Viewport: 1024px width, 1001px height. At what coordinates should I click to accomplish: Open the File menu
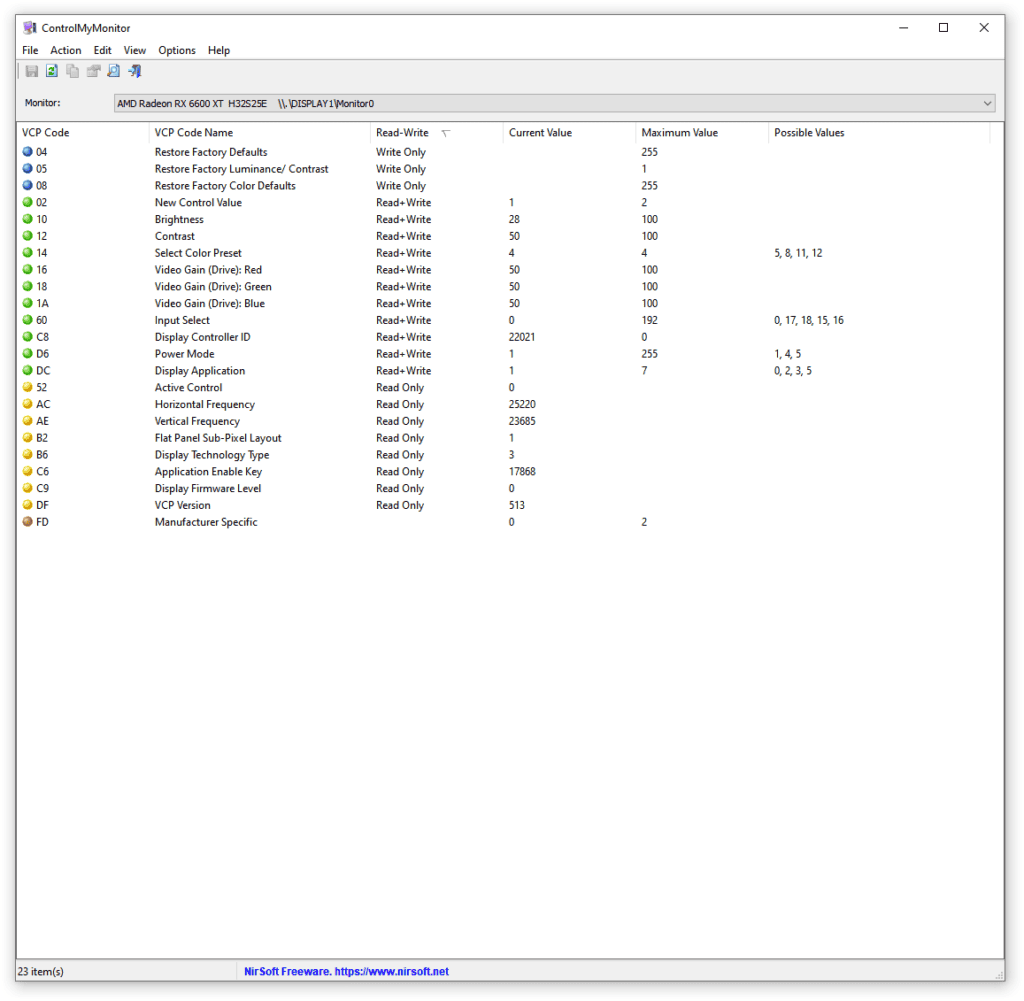[x=30, y=50]
